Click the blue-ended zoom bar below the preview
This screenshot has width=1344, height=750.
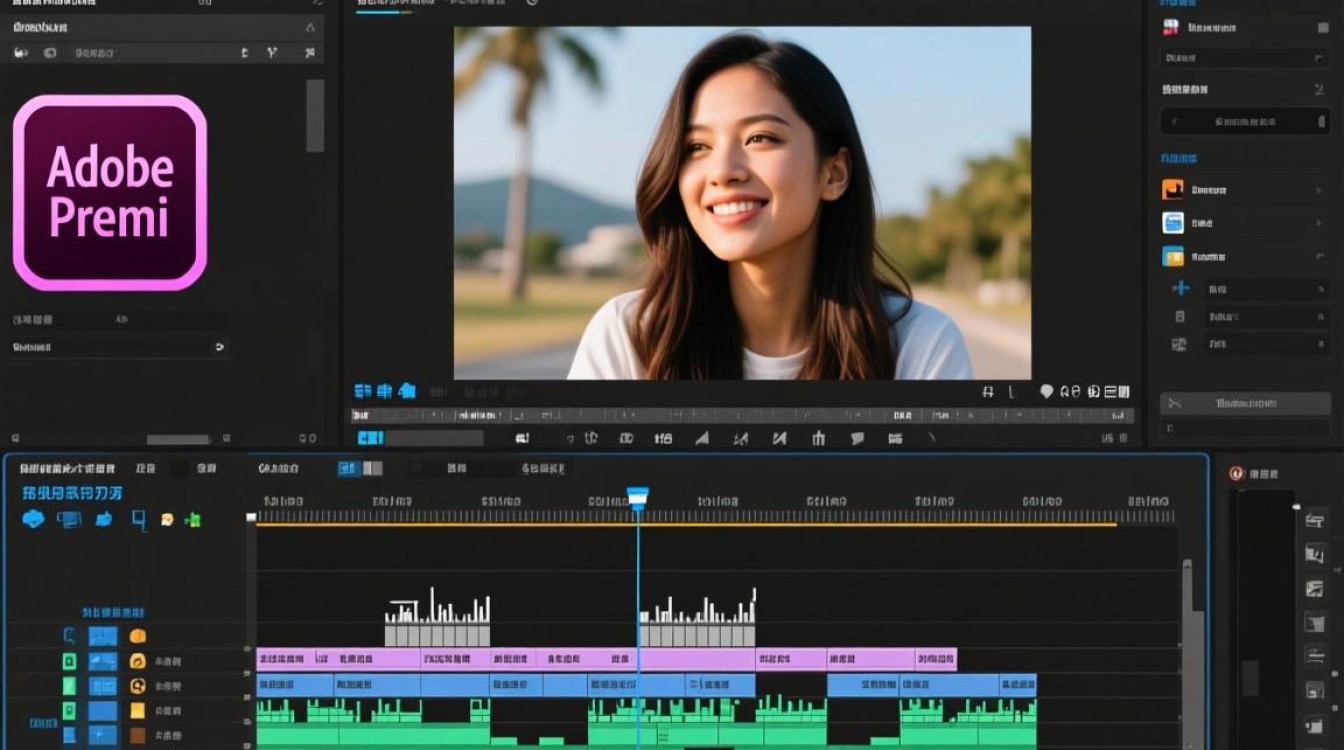420,438
